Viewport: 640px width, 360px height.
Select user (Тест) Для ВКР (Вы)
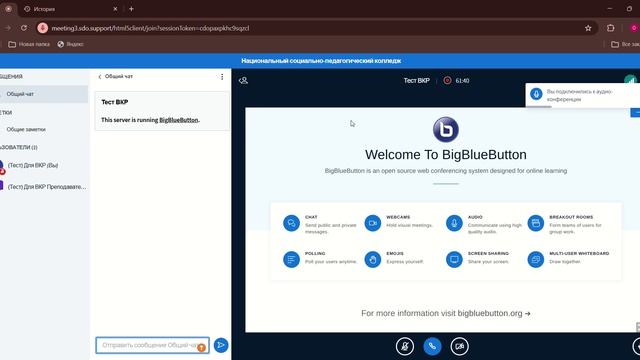pos(33,165)
